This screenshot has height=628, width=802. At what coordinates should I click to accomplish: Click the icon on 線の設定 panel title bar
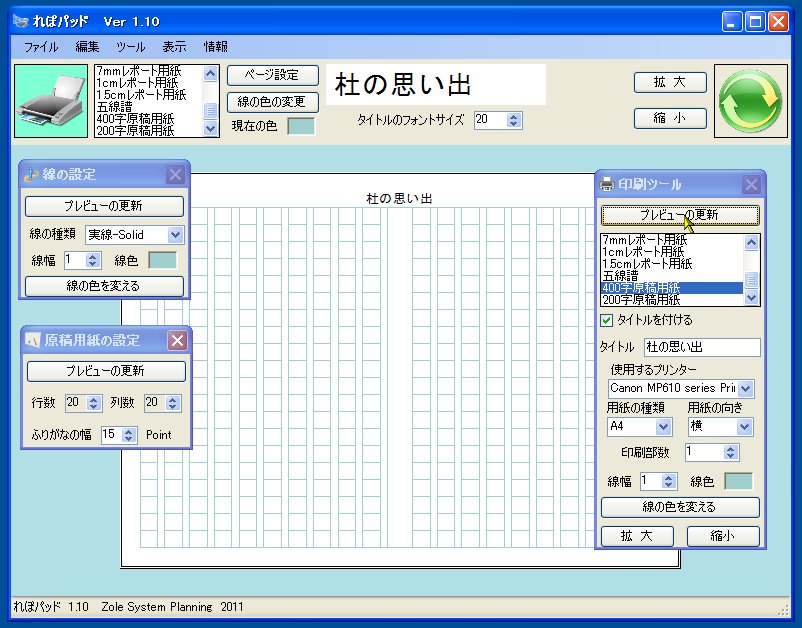point(32,174)
